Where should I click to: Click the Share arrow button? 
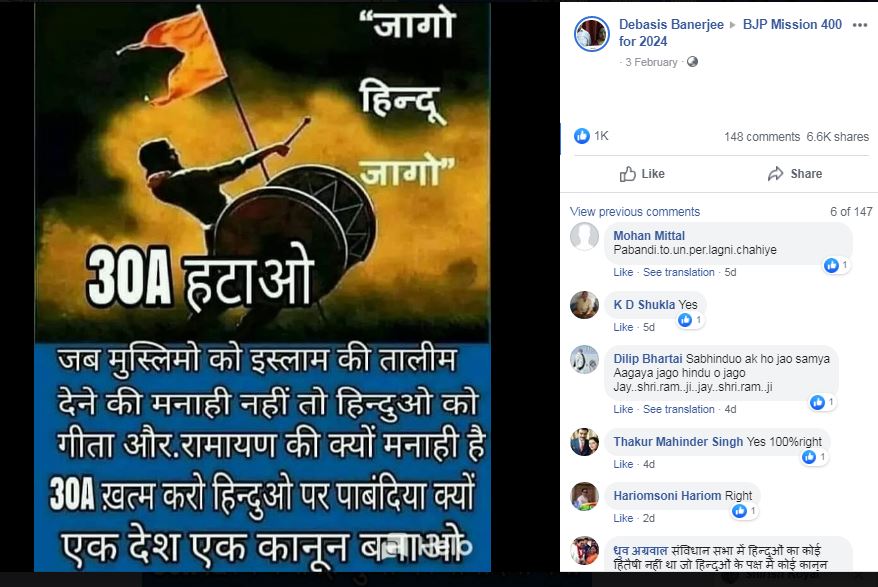(795, 174)
